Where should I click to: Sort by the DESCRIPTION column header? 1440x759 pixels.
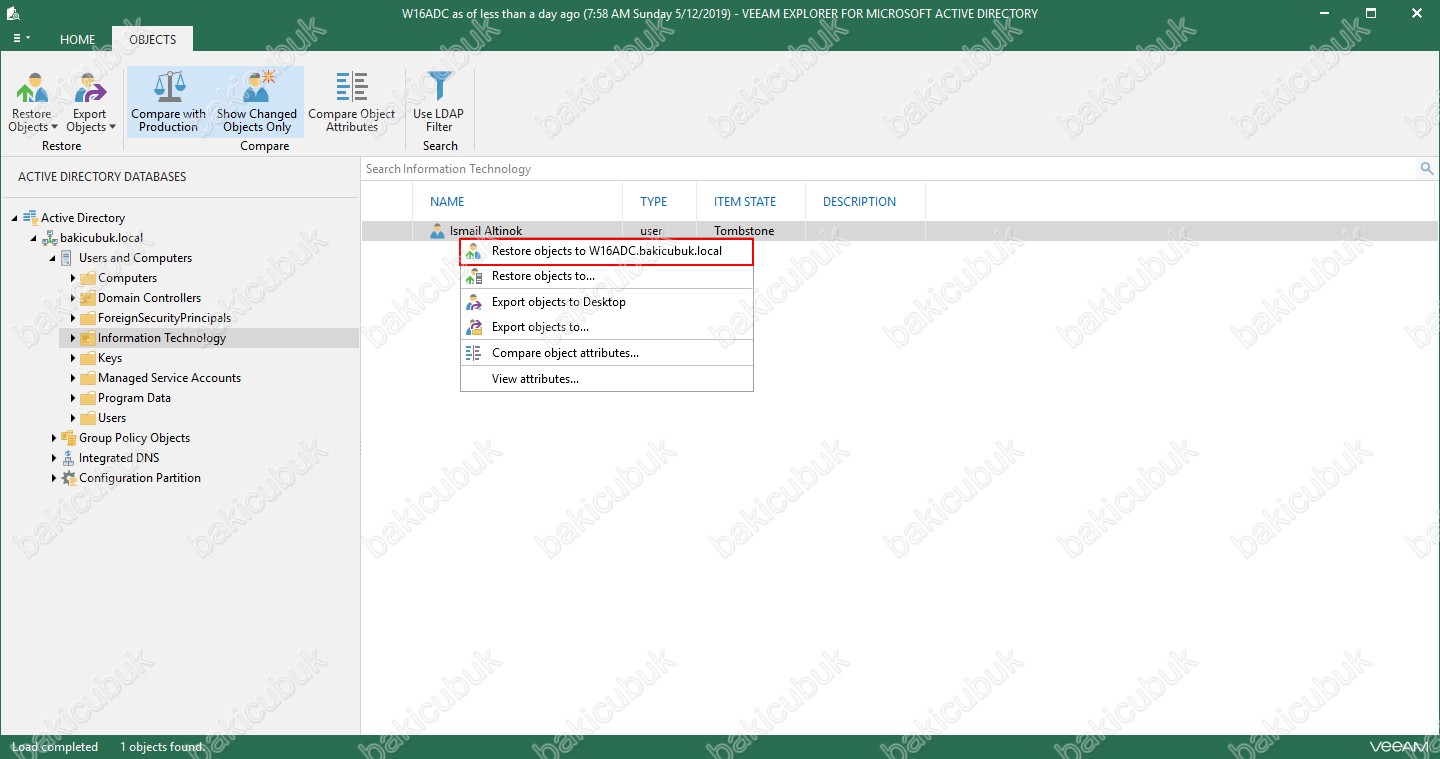click(859, 201)
